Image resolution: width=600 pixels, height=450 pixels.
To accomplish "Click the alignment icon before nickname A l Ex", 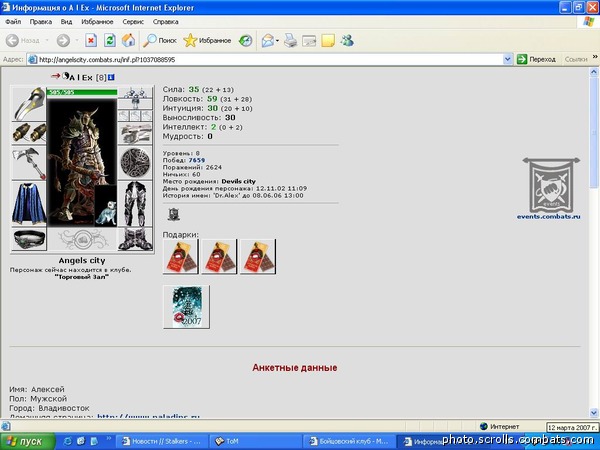I will pos(65,76).
